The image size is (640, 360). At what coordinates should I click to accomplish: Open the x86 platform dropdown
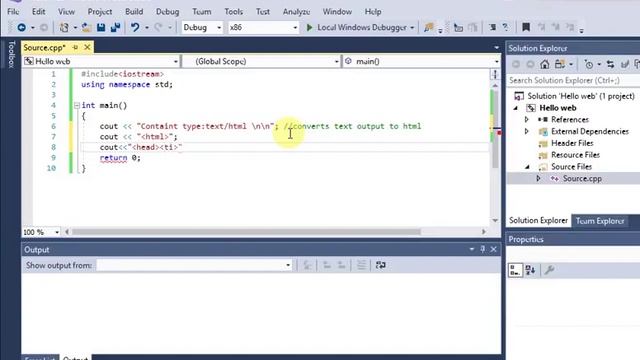point(295,27)
